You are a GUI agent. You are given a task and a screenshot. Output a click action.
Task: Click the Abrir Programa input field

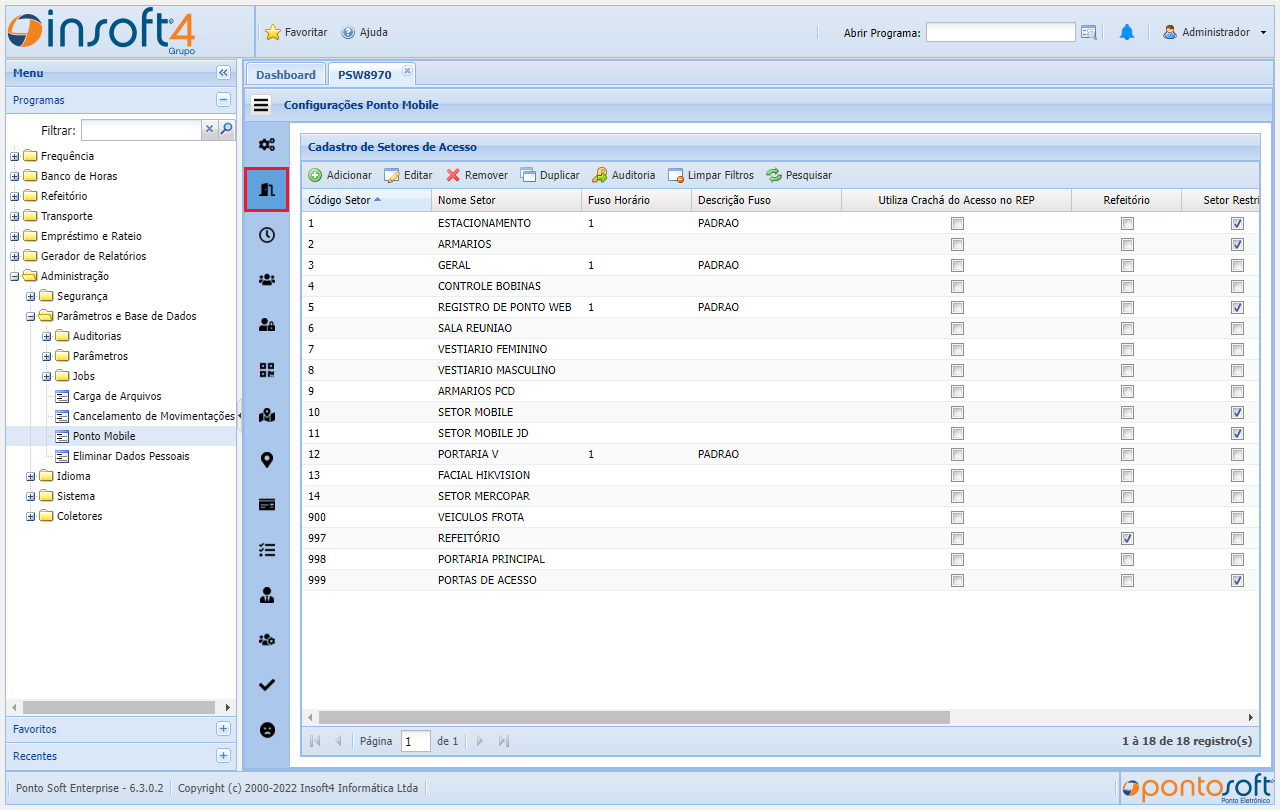point(1000,33)
